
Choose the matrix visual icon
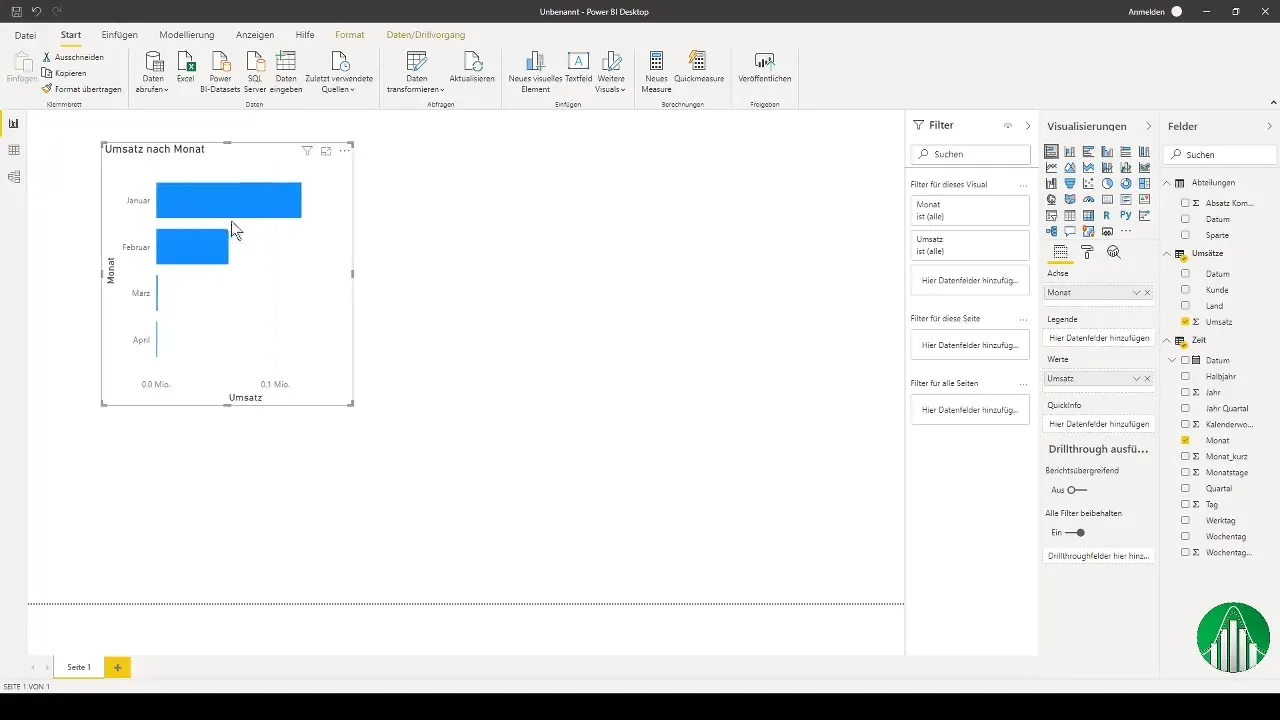[1088, 215]
